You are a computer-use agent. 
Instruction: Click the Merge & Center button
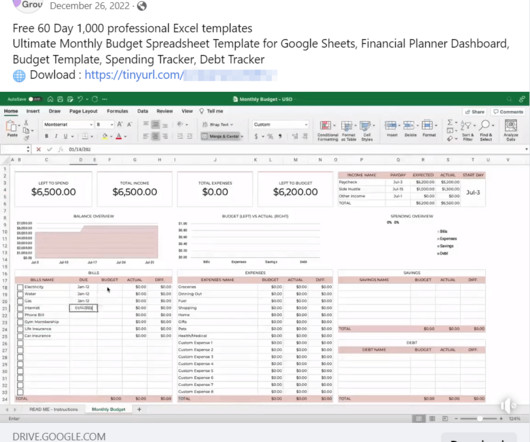pos(220,136)
